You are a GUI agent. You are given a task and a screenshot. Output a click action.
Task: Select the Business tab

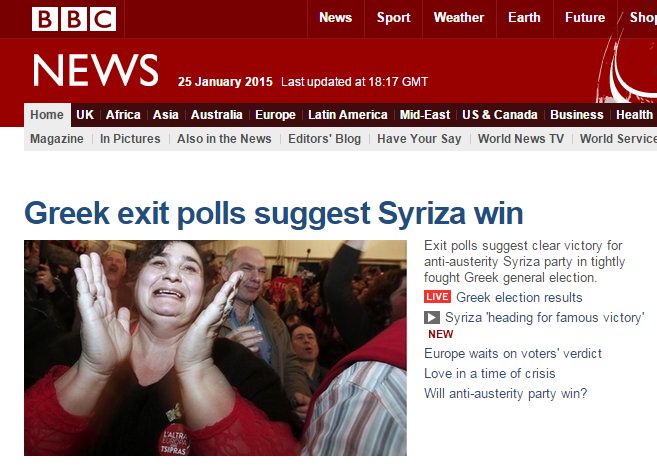[577, 115]
